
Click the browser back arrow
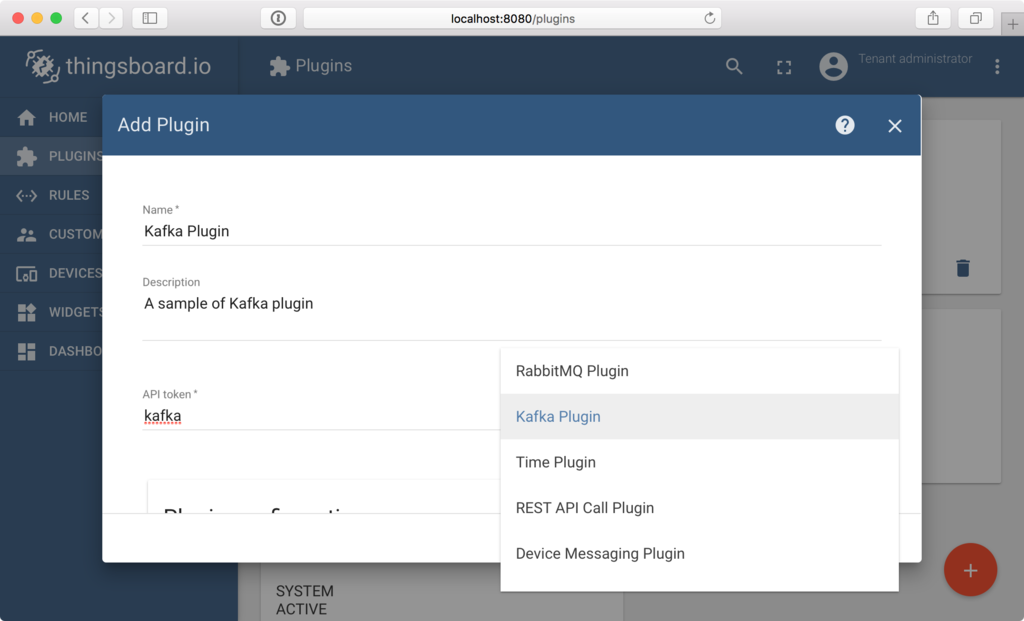pyautogui.click(x=86, y=18)
